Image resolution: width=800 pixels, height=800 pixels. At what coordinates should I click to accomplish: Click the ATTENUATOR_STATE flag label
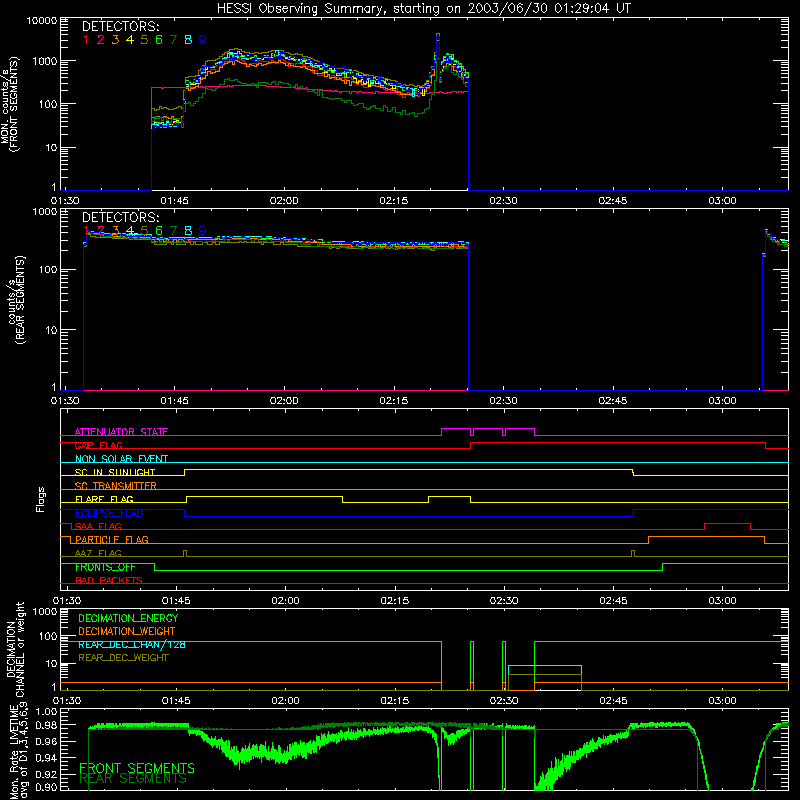pos(121,432)
